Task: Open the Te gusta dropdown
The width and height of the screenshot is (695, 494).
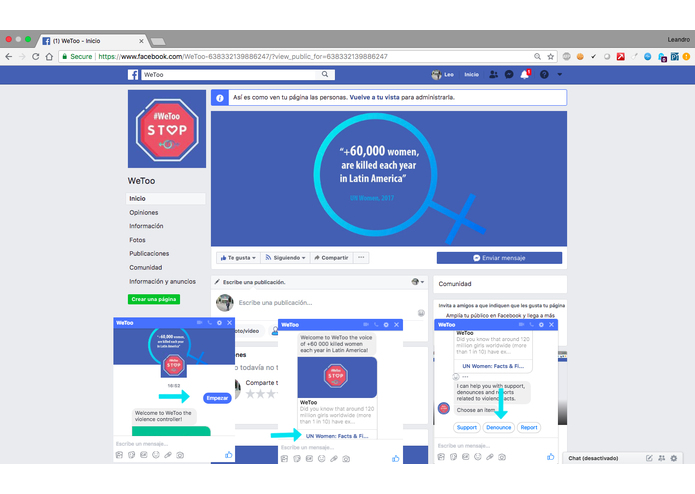Action: [x=238, y=258]
